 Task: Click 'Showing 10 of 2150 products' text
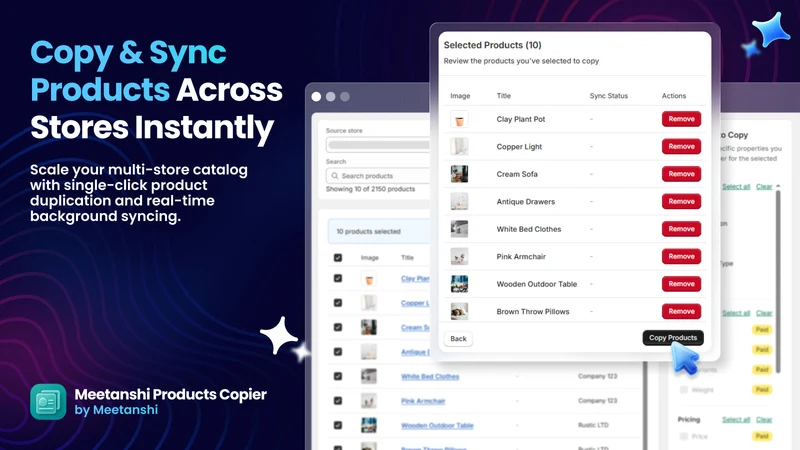(370, 189)
